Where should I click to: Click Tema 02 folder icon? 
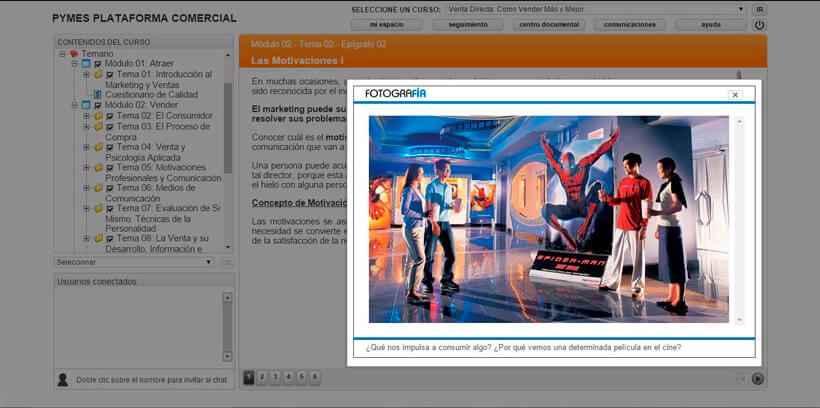pyautogui.click(x=98, y=116)
